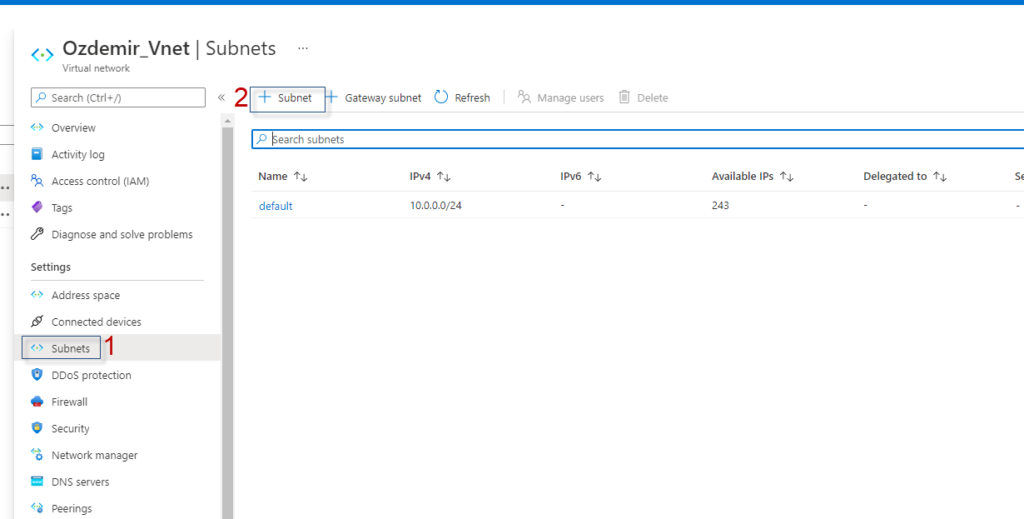The height and width of the screenshot is (519, 1024).
Task: Collapse the sidebar with double chevron
Action: coord(221,97)
